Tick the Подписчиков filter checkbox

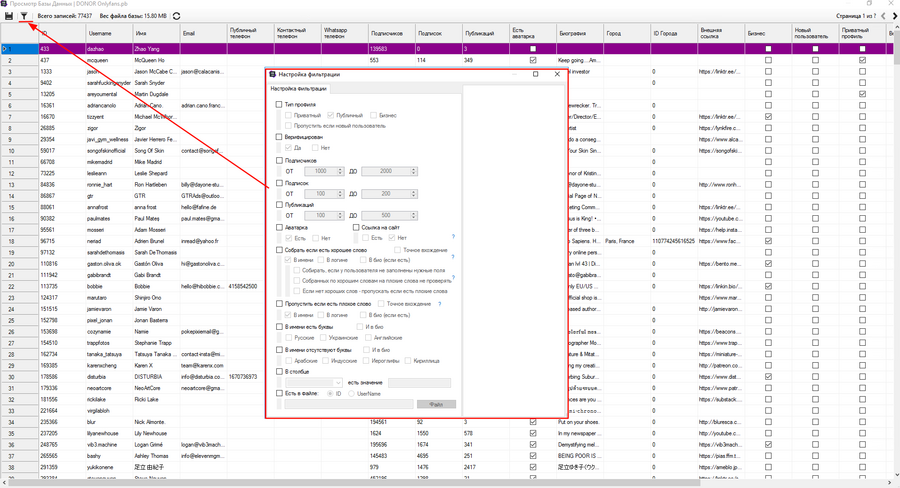pyautogui.click(x=279, y=161)
